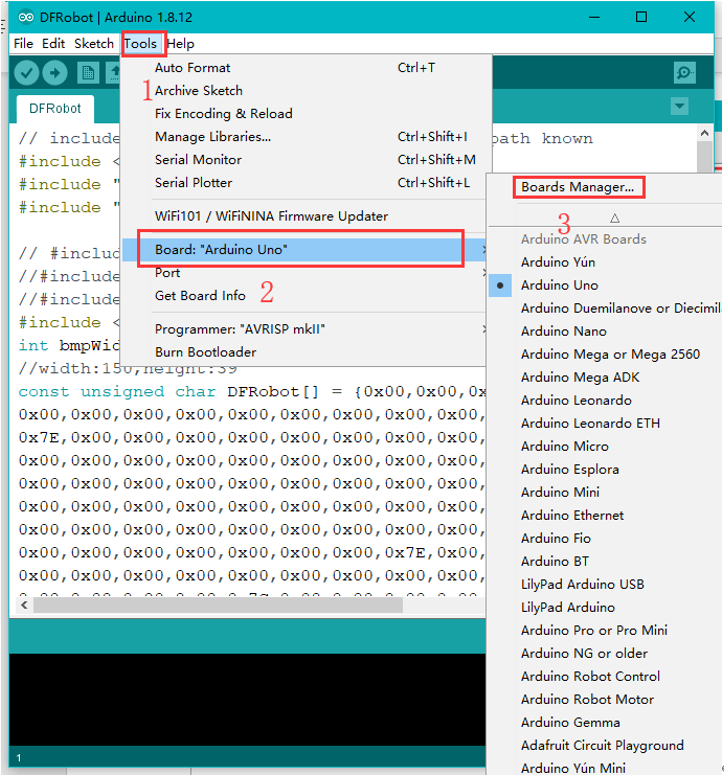Screen dimensions: 724x778
Task: Choose Adafruit Circuit Playground board
Action: click(x=604, y=745)
